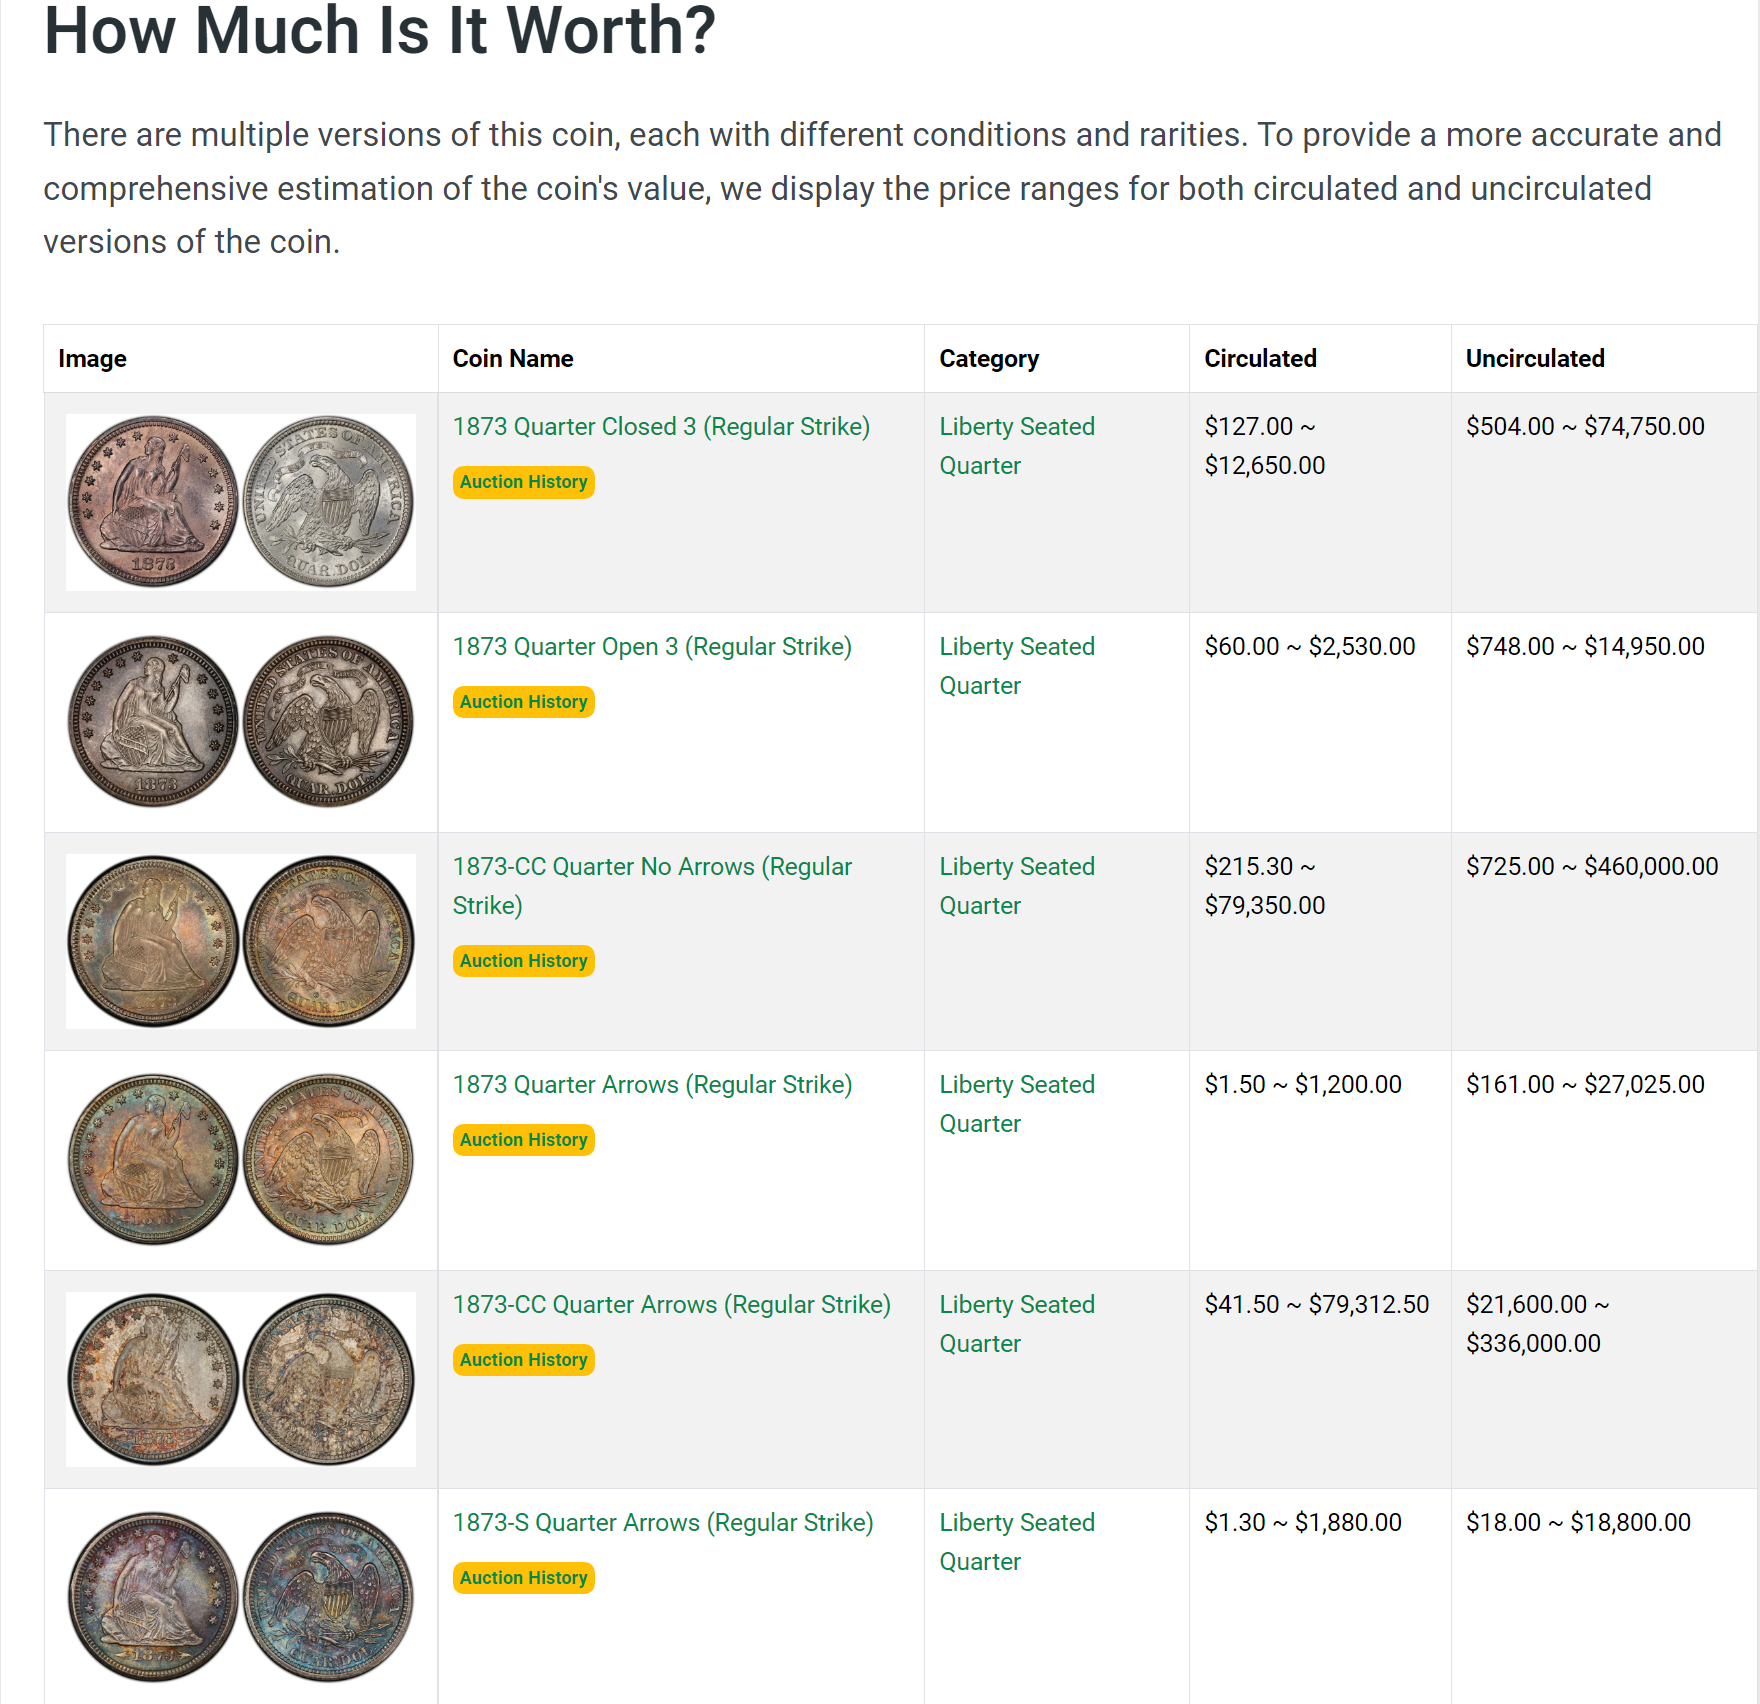This screenshot has height=1704, width=1760.
Task: View Auction History for 1873-CC Quarter Arrows
Action: click(x=524, y=1360)
